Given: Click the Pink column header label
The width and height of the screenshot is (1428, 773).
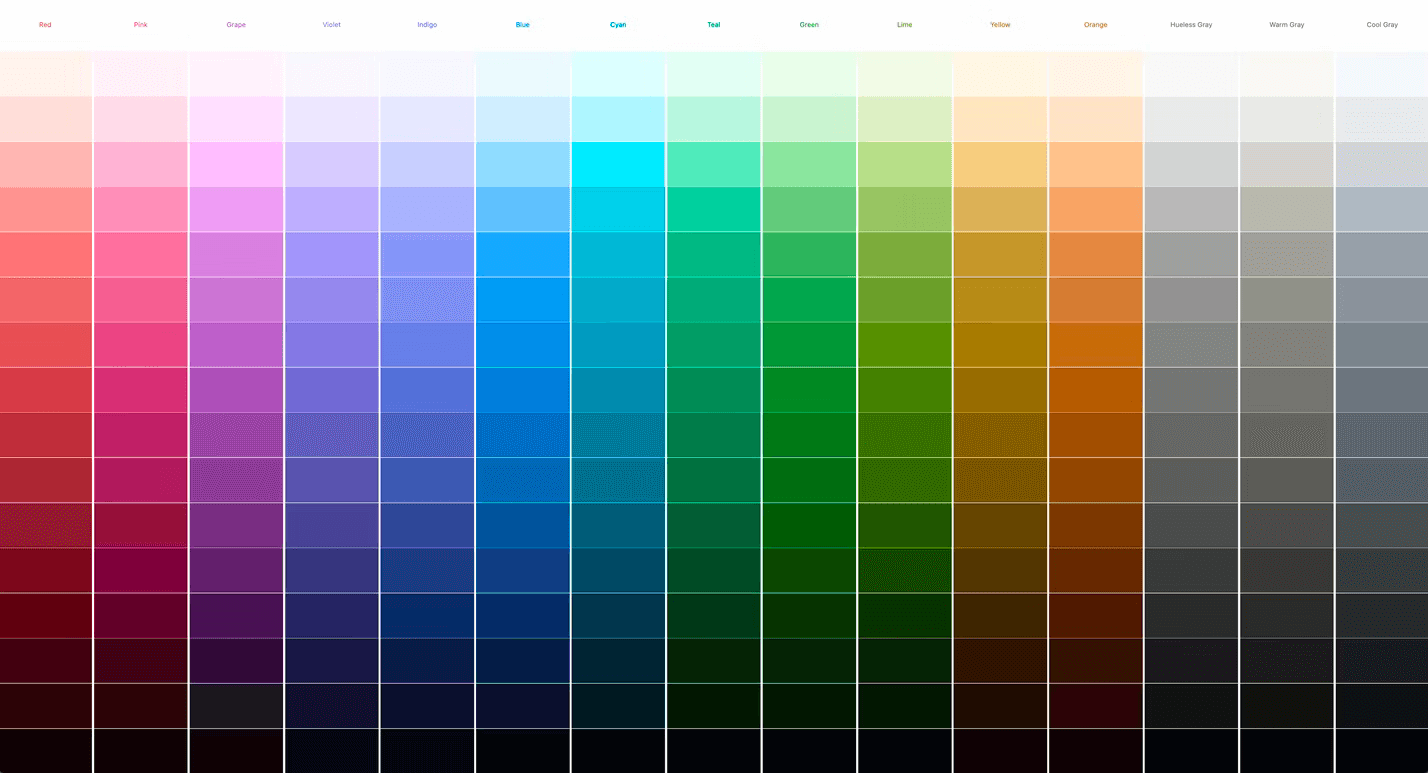Looking at the screenshot, I should point(140,24).
